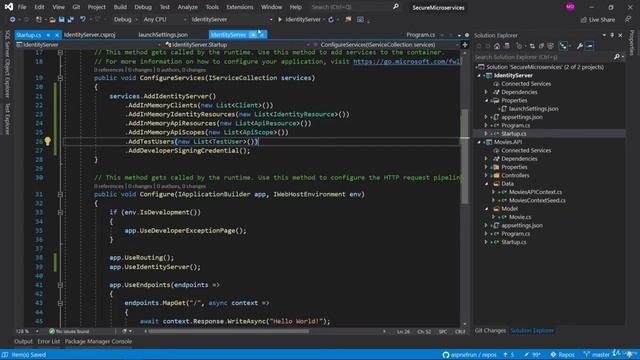The width and height of the screenshot is (640, 360).
Task: Open the Debug configuration dropdown
Action: pos(125,19)
